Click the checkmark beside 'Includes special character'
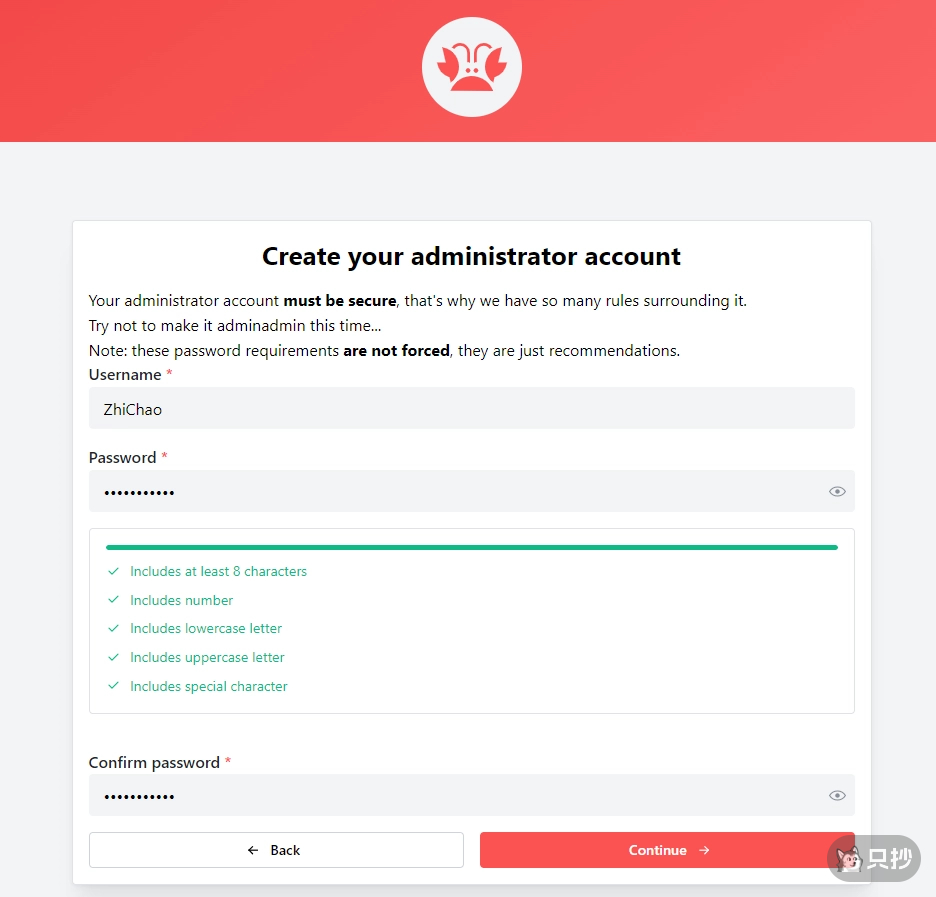This screenshot has height=897, width=936. 113,686
